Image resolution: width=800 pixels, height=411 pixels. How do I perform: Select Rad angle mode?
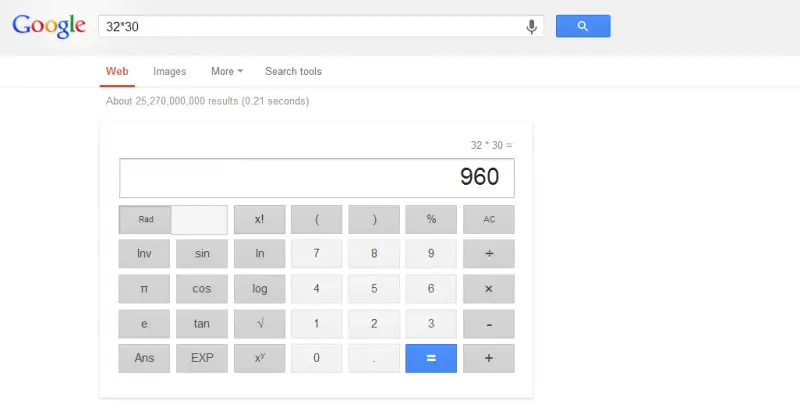pos(145,219)
